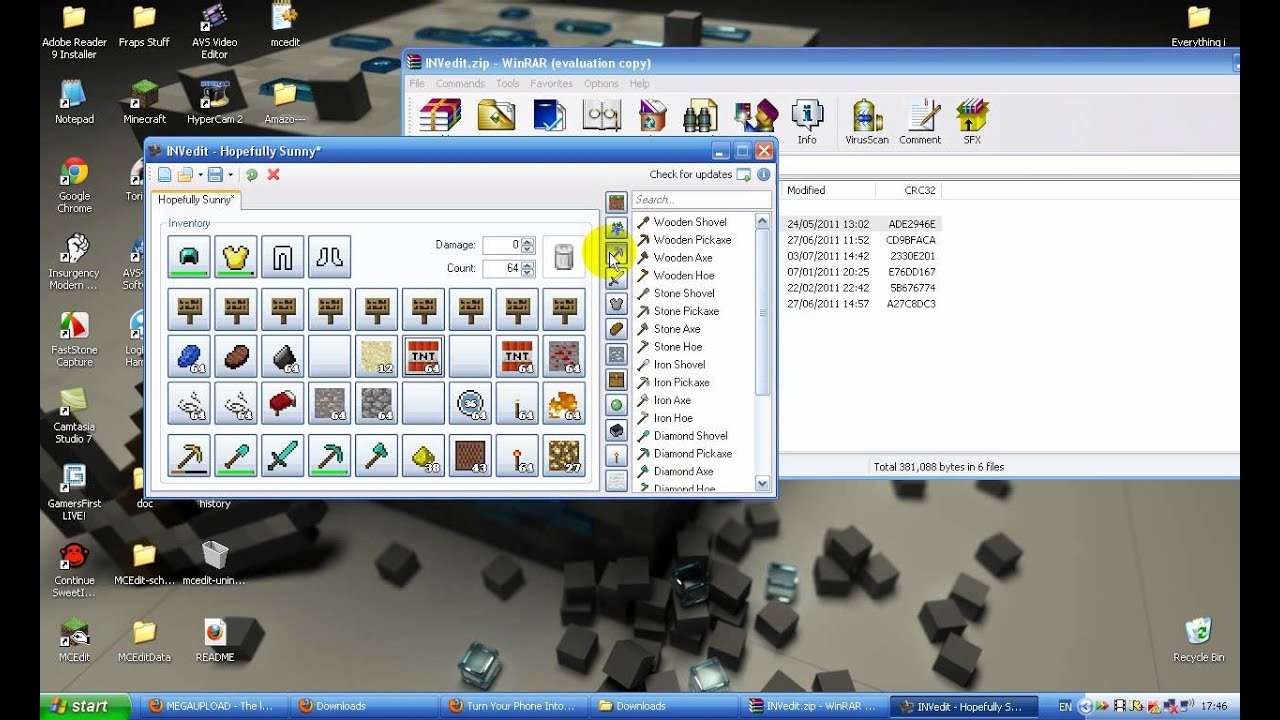Click the WinRAR Add archive books icon
Viewport: 1280px width, 720px height.
[x=440, y=115]
